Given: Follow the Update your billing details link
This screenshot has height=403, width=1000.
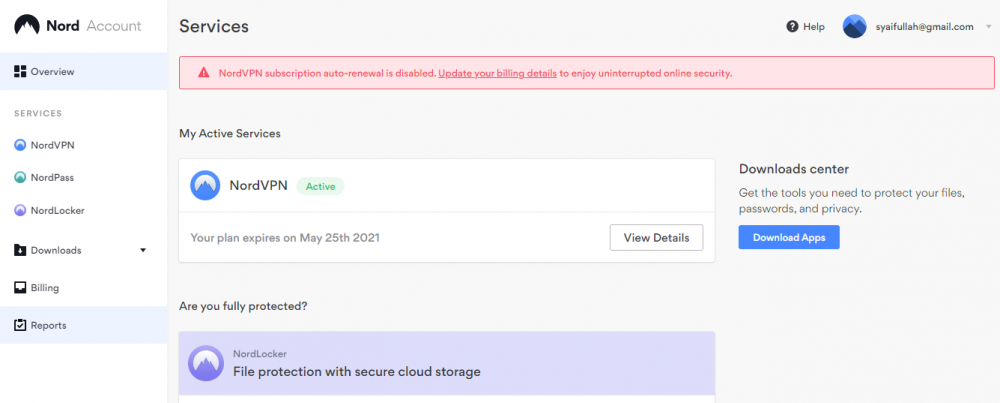Looking at the screenshot, I should (497, 73).
